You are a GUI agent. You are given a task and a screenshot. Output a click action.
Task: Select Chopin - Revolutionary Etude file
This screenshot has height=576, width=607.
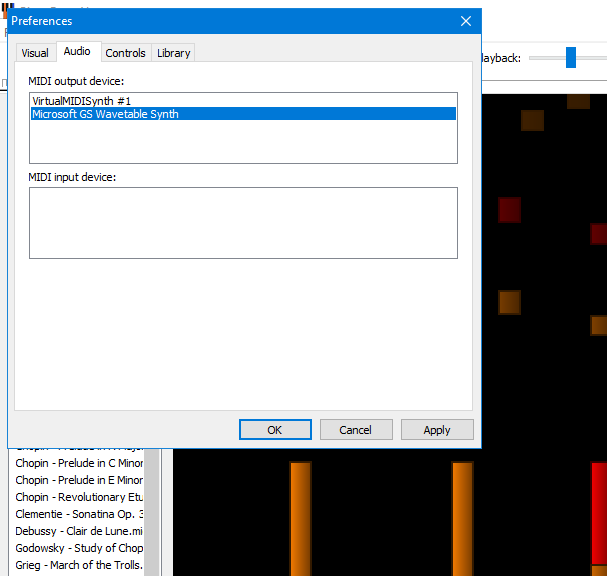click(79, 497)
